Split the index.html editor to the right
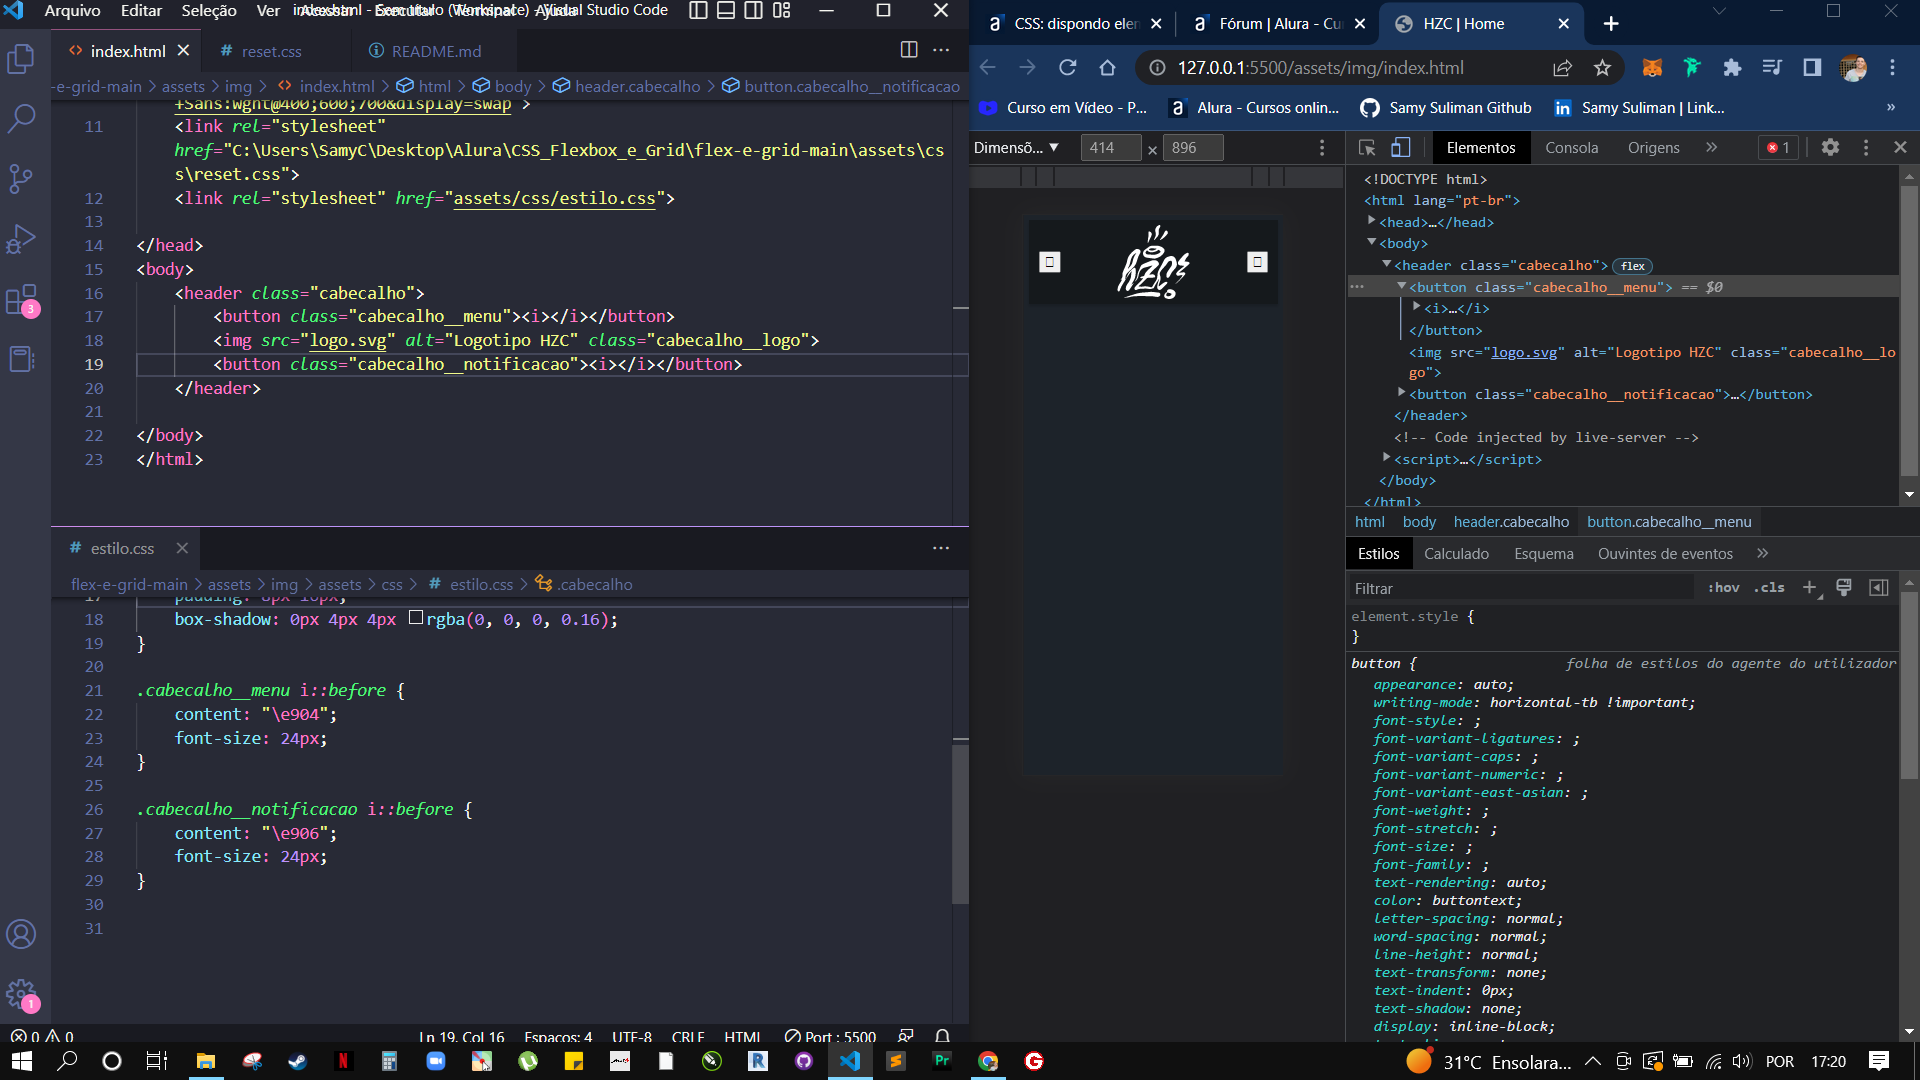The width and height of the screenshot is (1920, 1080). 909,50
